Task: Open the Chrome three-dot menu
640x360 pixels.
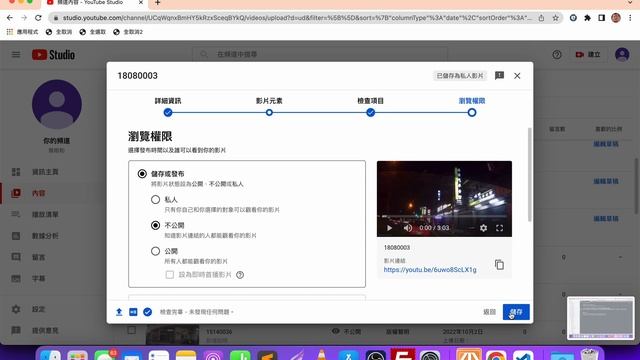Action: (630, 18)
